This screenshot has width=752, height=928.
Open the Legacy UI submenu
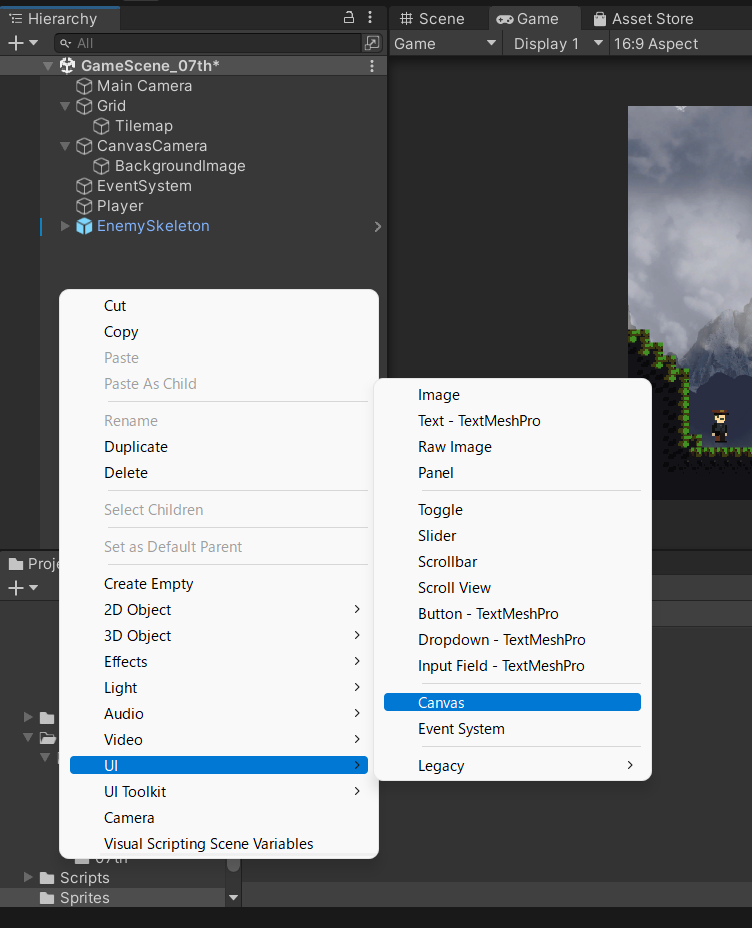(x=512, y=766)
